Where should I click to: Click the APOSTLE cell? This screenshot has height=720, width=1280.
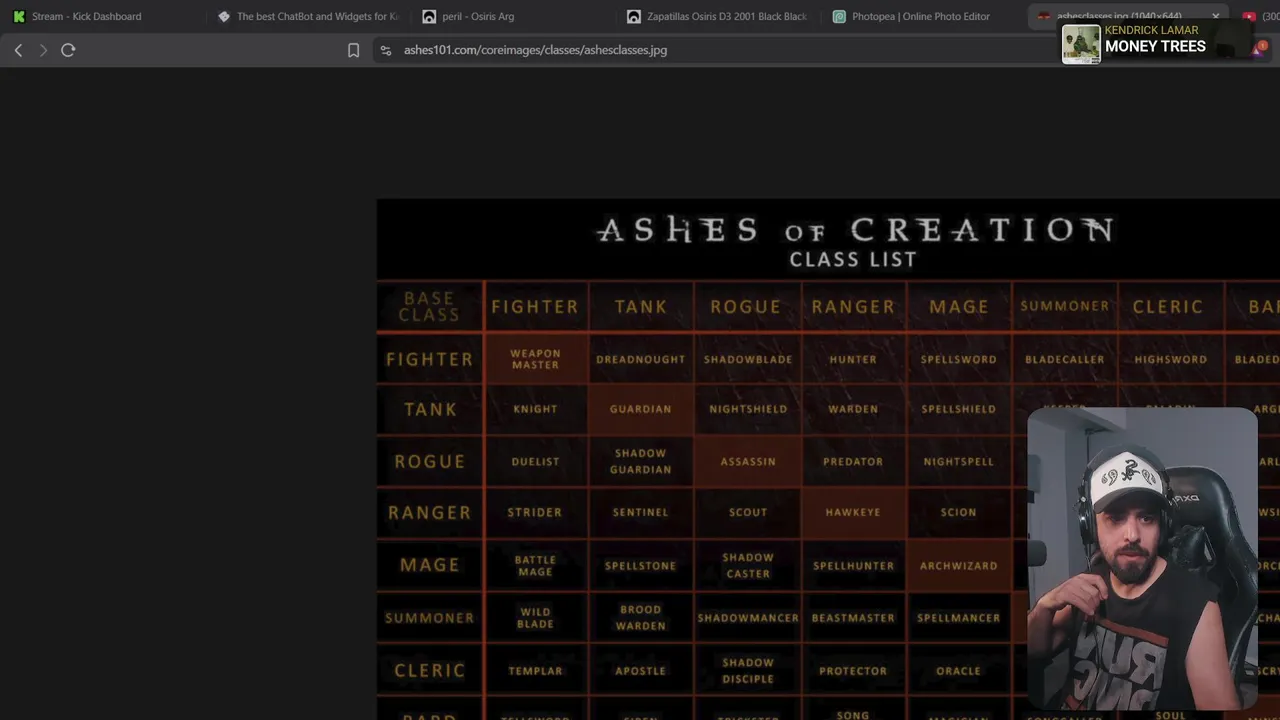point(641,670)
